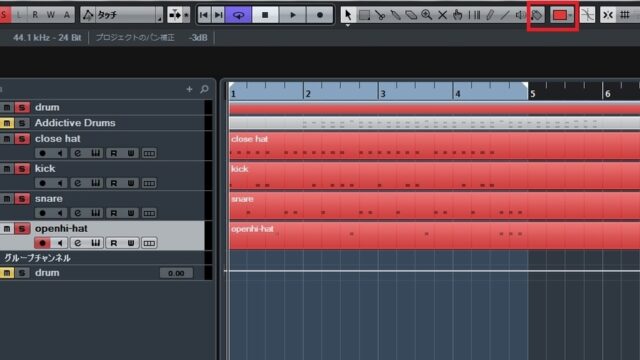Select the Split scissors tool
The height and width of the screenshot is (360, 640).
[x=380, y=15]
